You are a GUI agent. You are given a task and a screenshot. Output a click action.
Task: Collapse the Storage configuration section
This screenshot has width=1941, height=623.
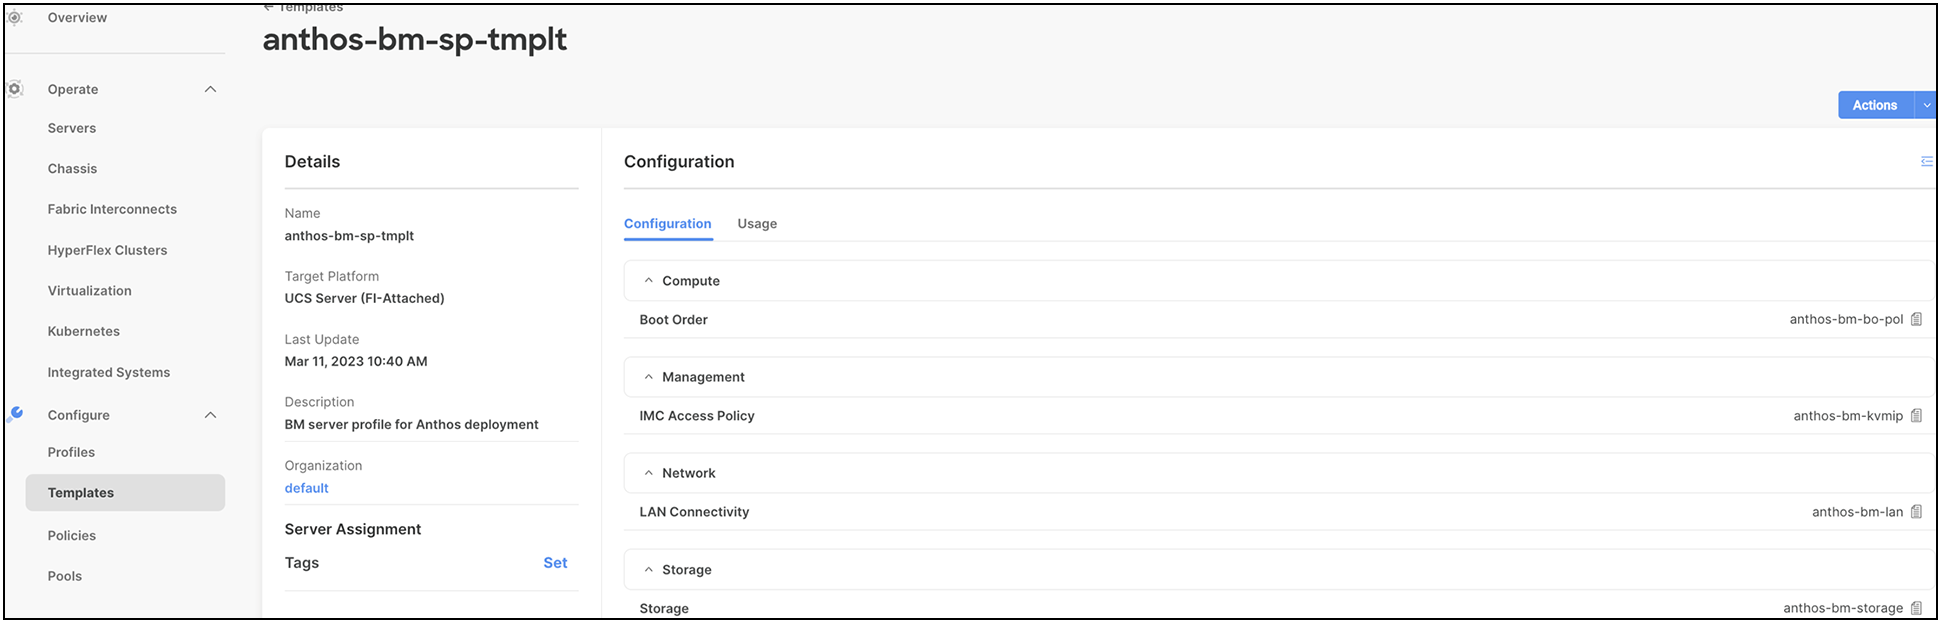[x=648, y=570]
